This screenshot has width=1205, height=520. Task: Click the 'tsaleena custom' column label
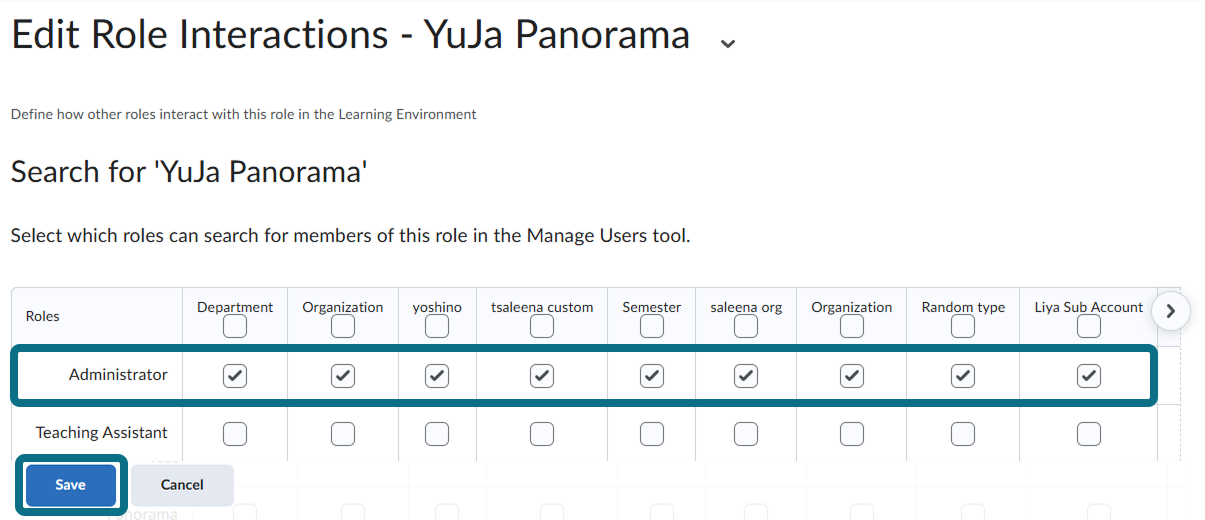point(542,307)
